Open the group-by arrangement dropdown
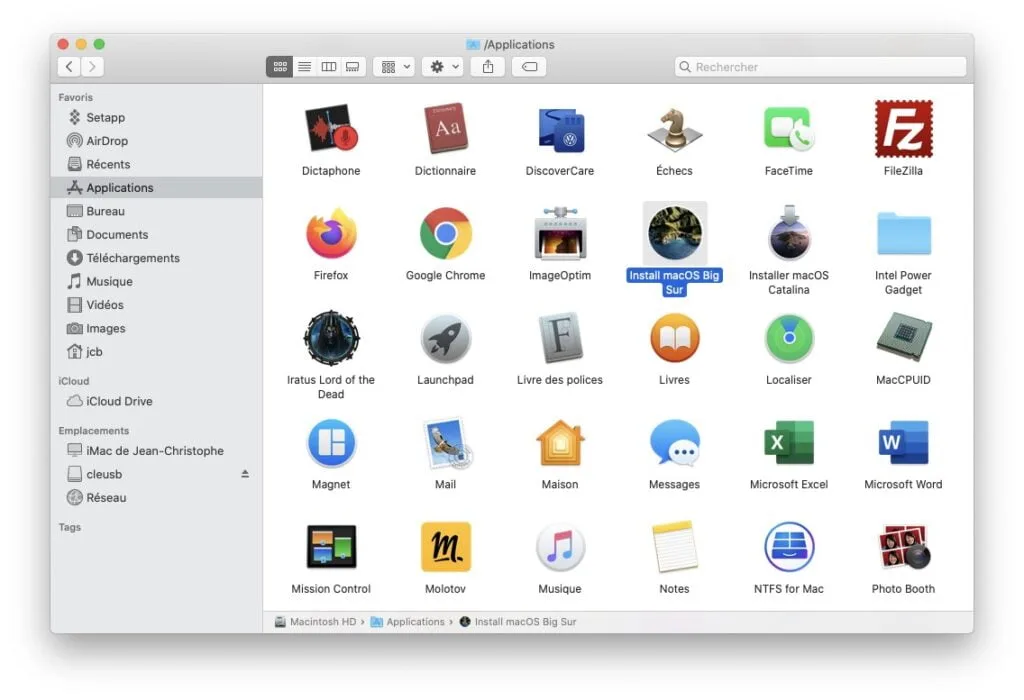 [394, 67]
